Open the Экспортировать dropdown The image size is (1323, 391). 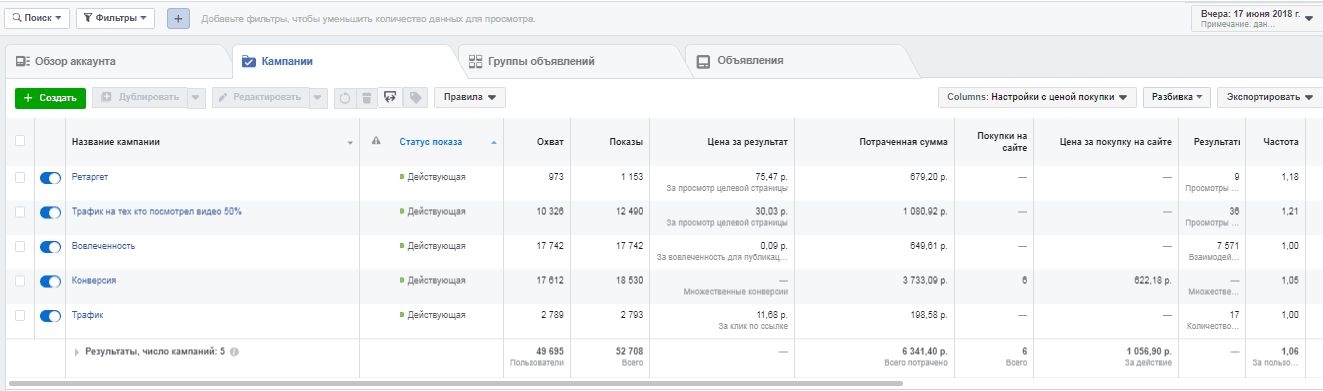point(1270,98)
